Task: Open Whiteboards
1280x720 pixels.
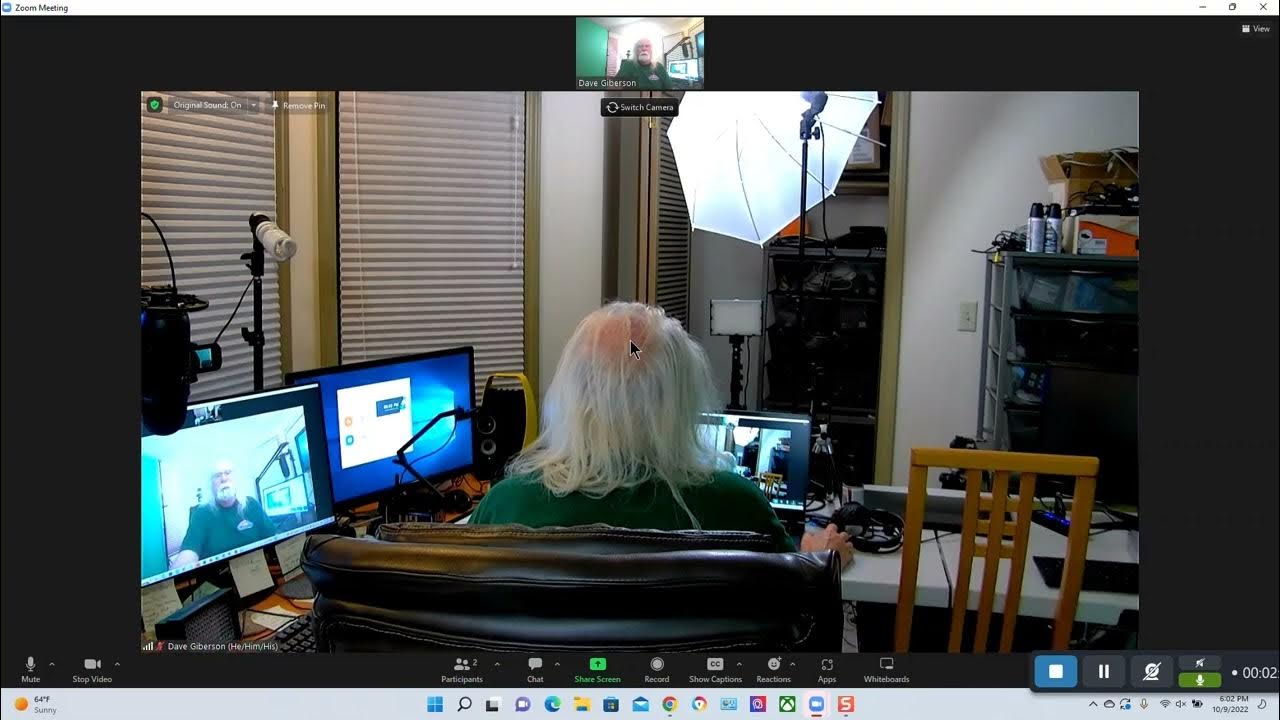Action: pyautogui.click(x=886, y=669)
